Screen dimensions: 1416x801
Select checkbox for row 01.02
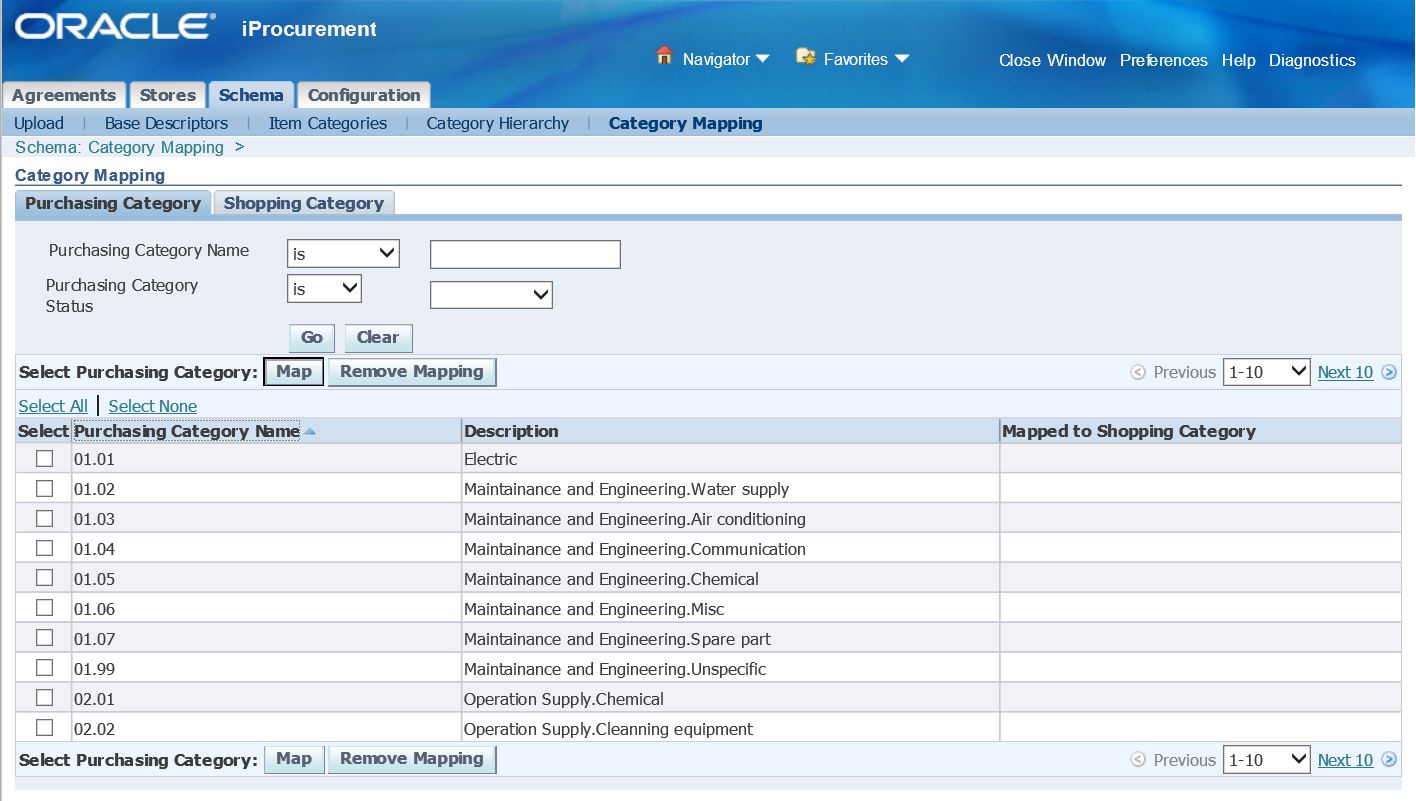(x=44, y=489)
